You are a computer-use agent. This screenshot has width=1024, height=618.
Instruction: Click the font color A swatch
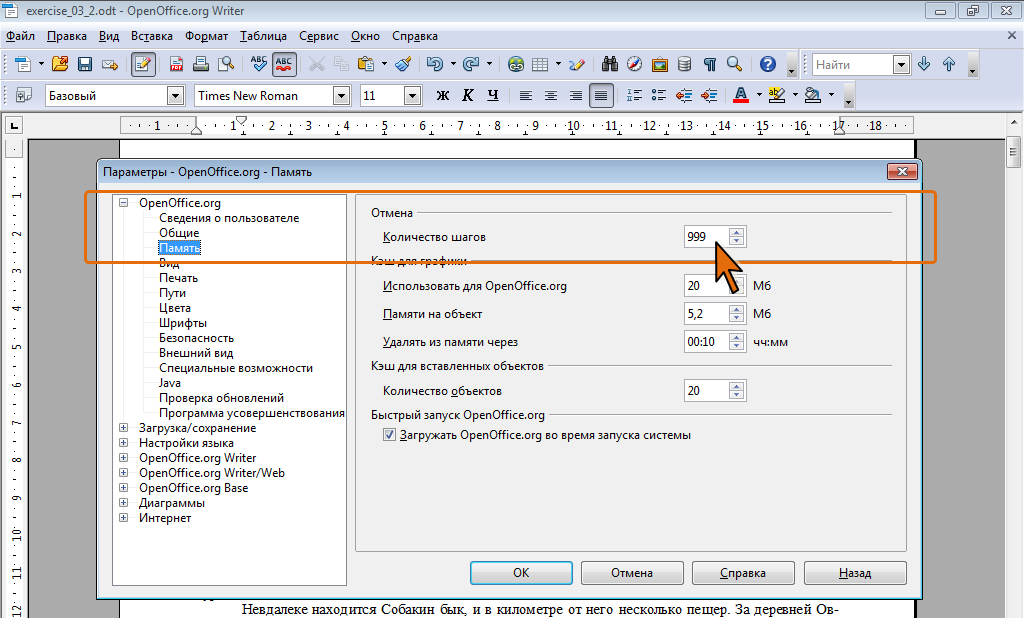[741, 95]
